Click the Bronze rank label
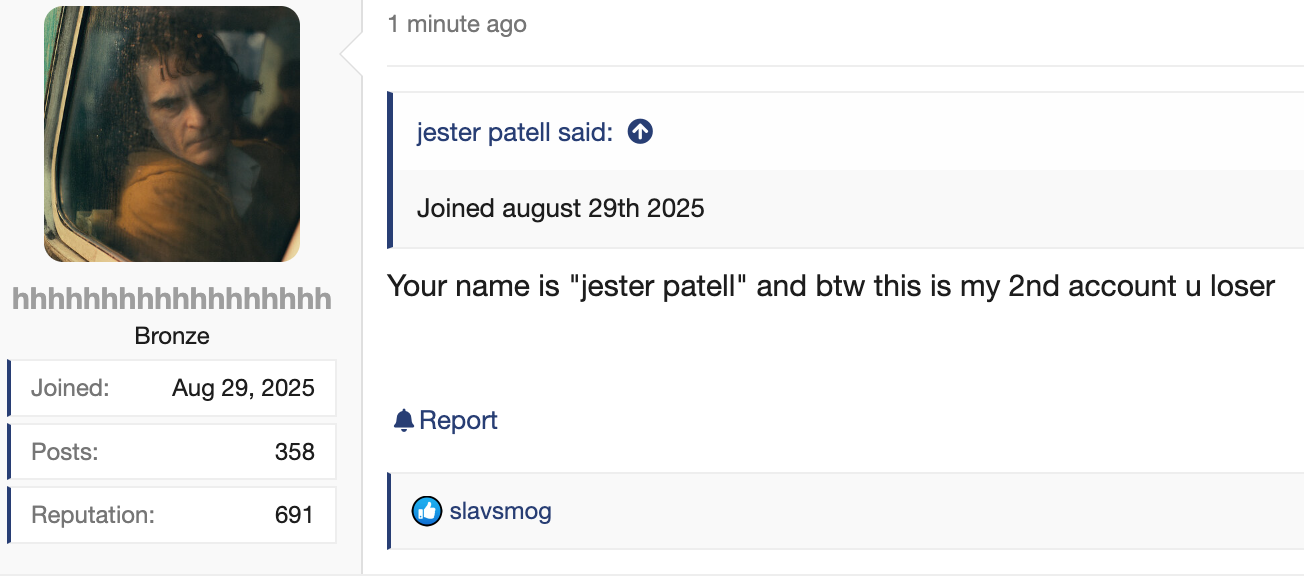This screenshot has height=586, width=1304. pos(172,336)
